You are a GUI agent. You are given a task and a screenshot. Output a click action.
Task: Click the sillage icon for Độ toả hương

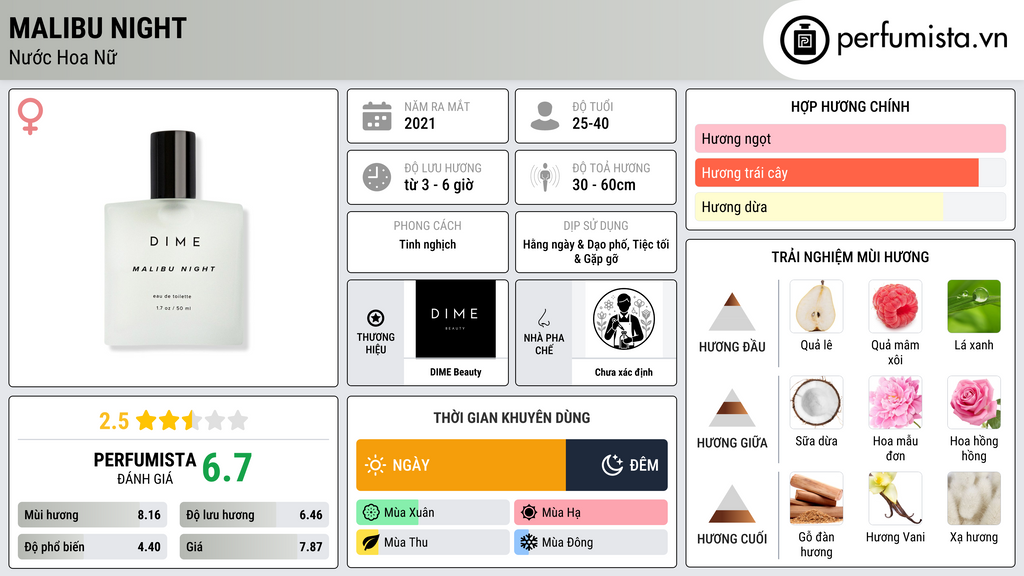545,177
